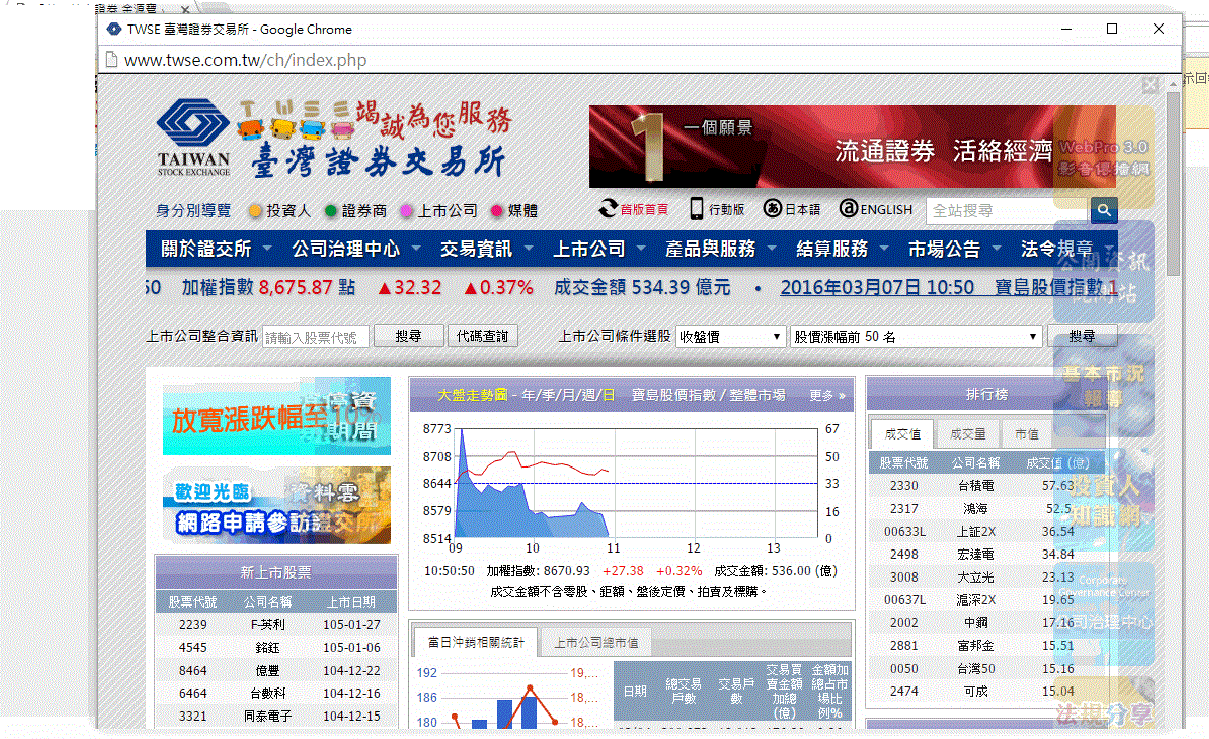Open the 收盤價 condition dropdown
The image size is (1209, 739).
729,336
